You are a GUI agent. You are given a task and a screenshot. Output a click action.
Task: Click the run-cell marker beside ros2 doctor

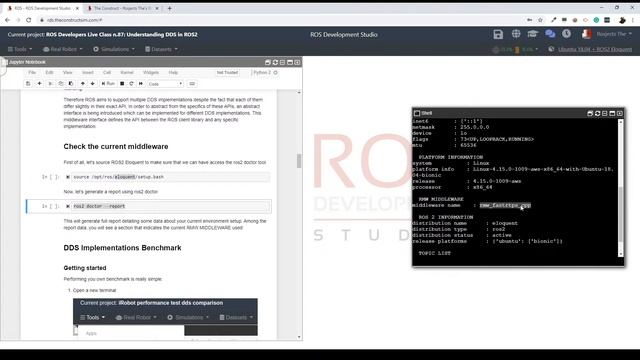68,207
